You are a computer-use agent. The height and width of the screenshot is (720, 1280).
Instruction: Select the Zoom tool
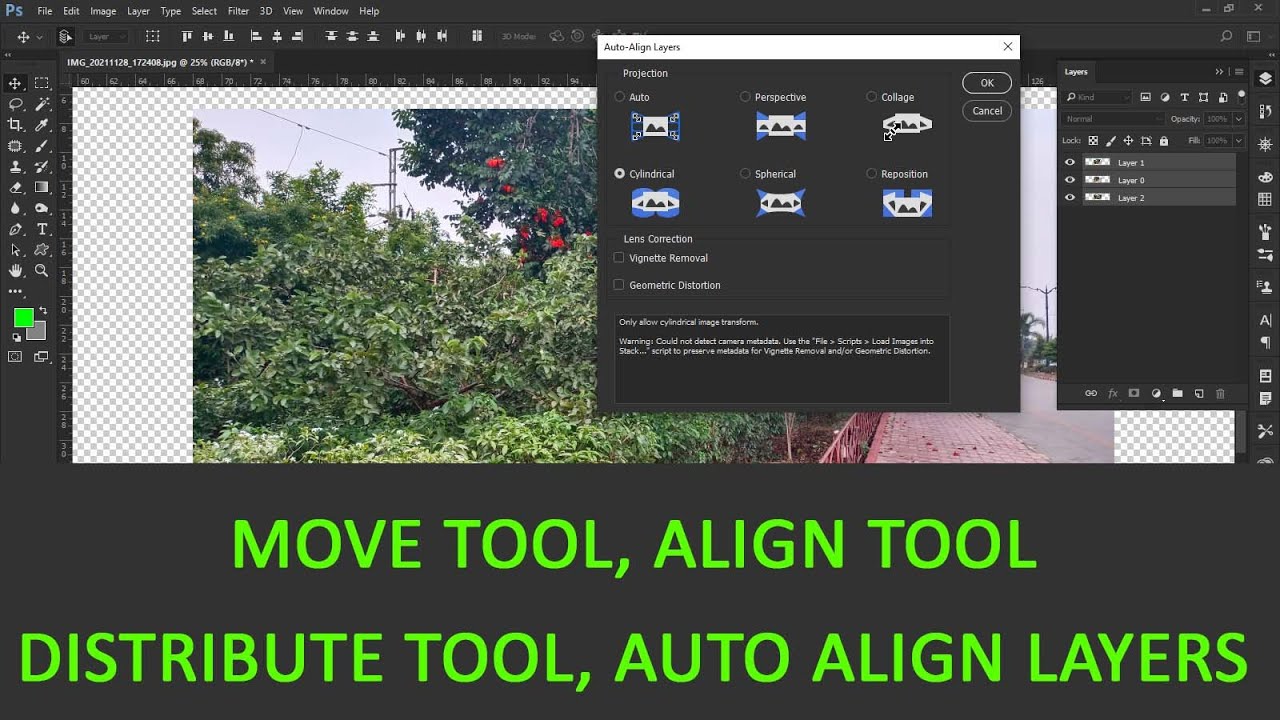(42, 270)
